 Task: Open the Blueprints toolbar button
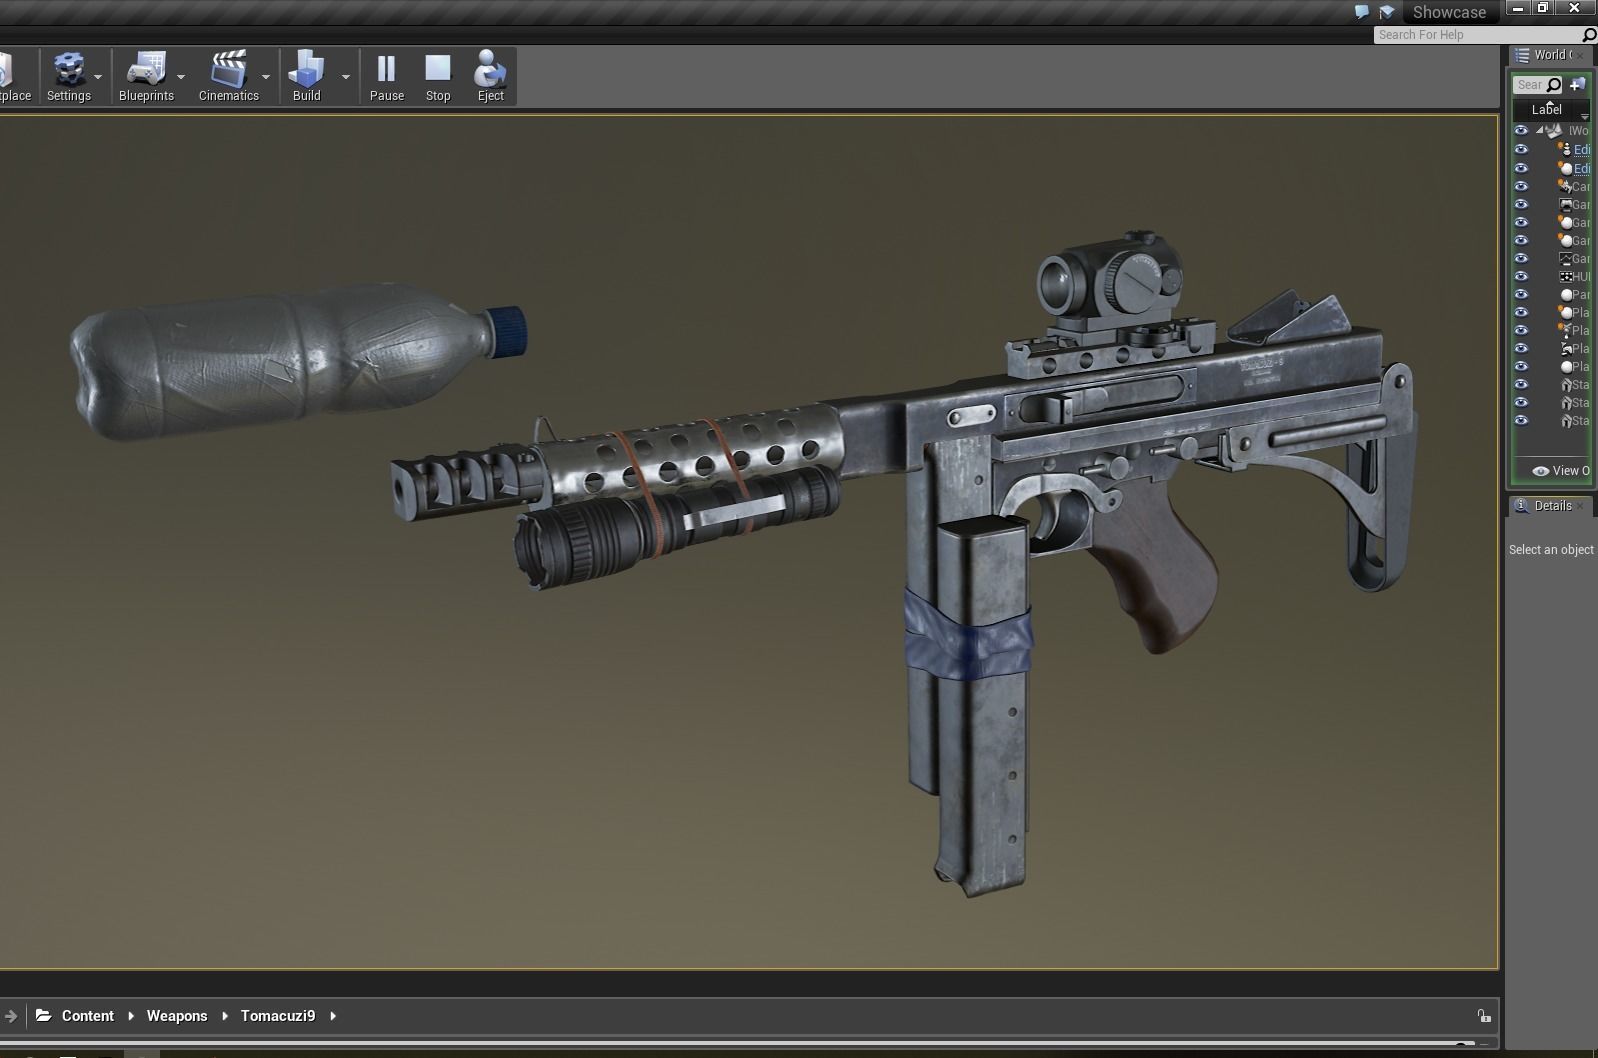pyautogui.click(x=146, y=77)
